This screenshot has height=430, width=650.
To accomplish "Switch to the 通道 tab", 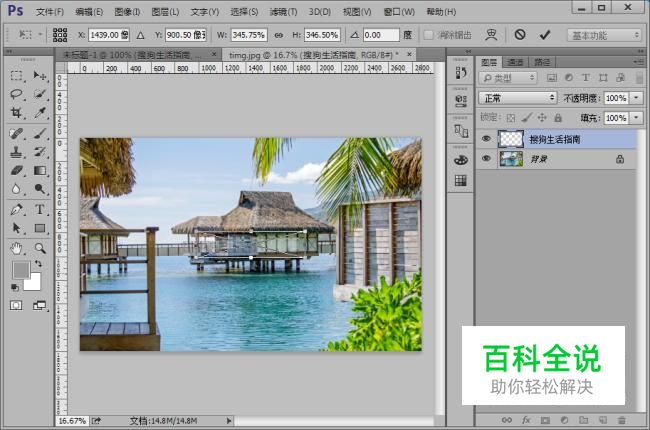I will click(515, 62).
